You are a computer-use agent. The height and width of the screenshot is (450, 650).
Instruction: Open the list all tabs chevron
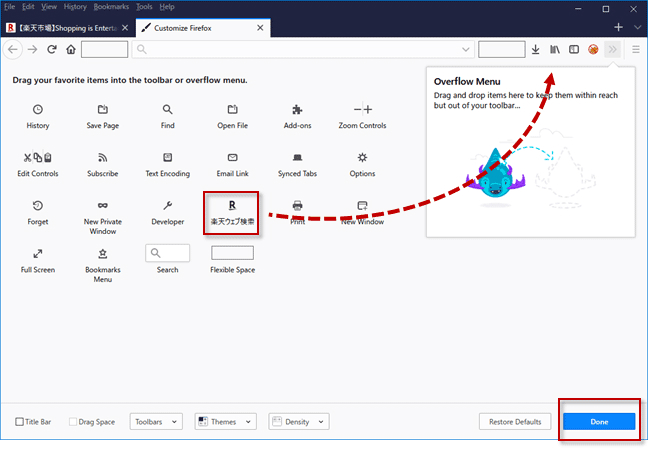[638, 27]
